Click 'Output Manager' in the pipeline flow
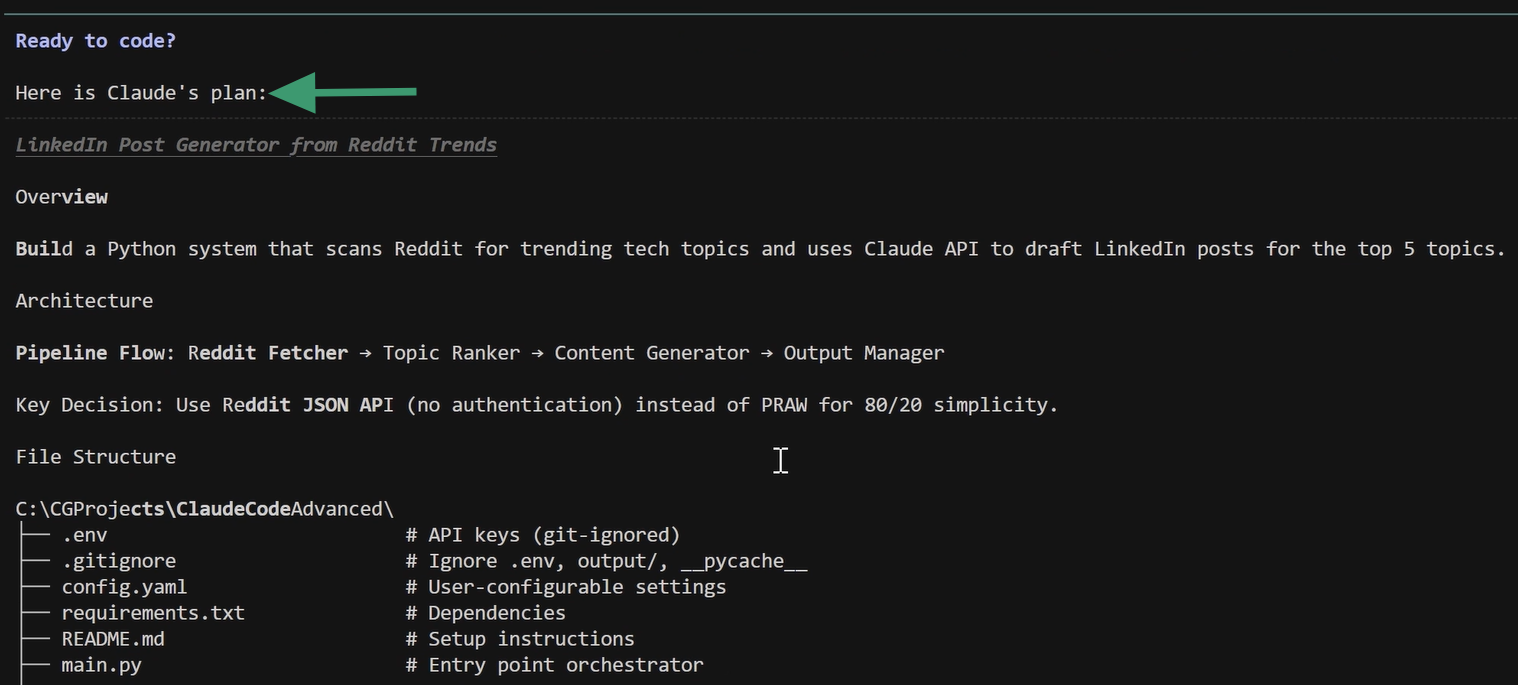 (x=863, y=353)
